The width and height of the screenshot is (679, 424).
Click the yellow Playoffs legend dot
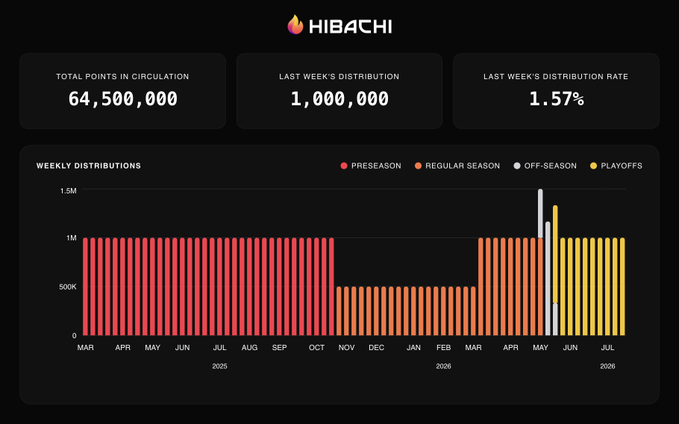[593, 166]
